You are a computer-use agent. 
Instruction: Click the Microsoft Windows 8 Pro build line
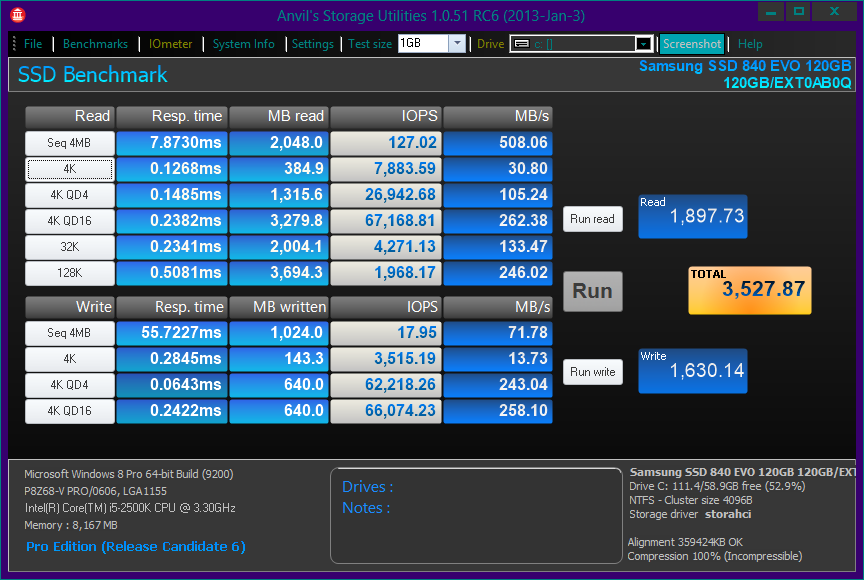(128, 474)
